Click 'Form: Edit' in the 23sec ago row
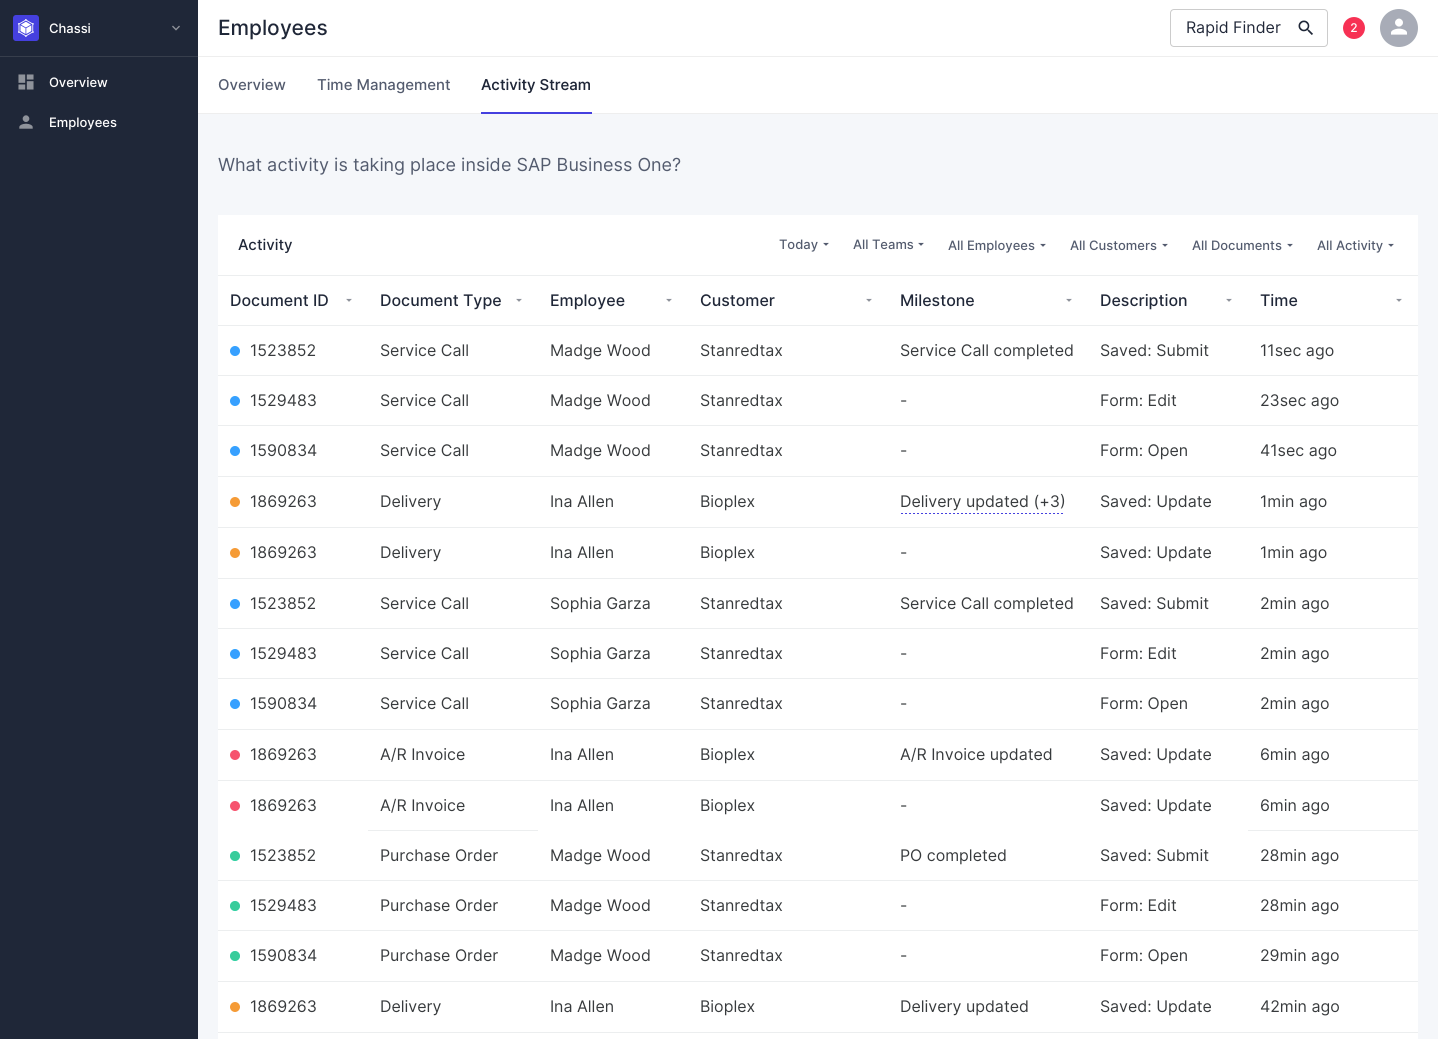 click(1138, 401)
